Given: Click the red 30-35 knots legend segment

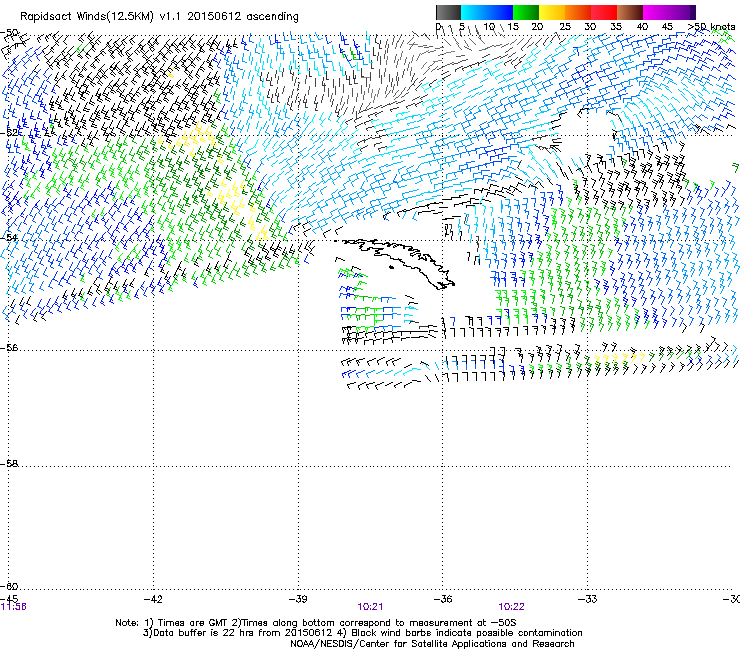Looking at the screenshot, I should [x=604, y=12].
